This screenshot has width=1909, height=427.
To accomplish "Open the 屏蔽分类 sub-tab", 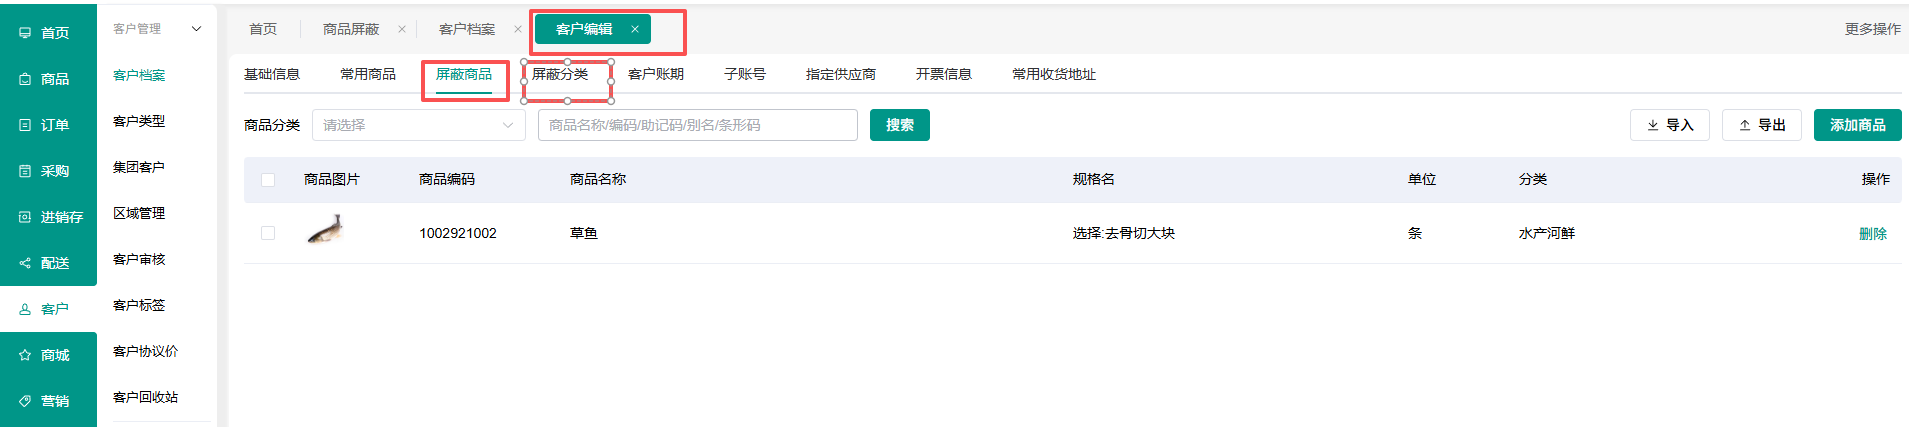I will click(x=560, y=74).
